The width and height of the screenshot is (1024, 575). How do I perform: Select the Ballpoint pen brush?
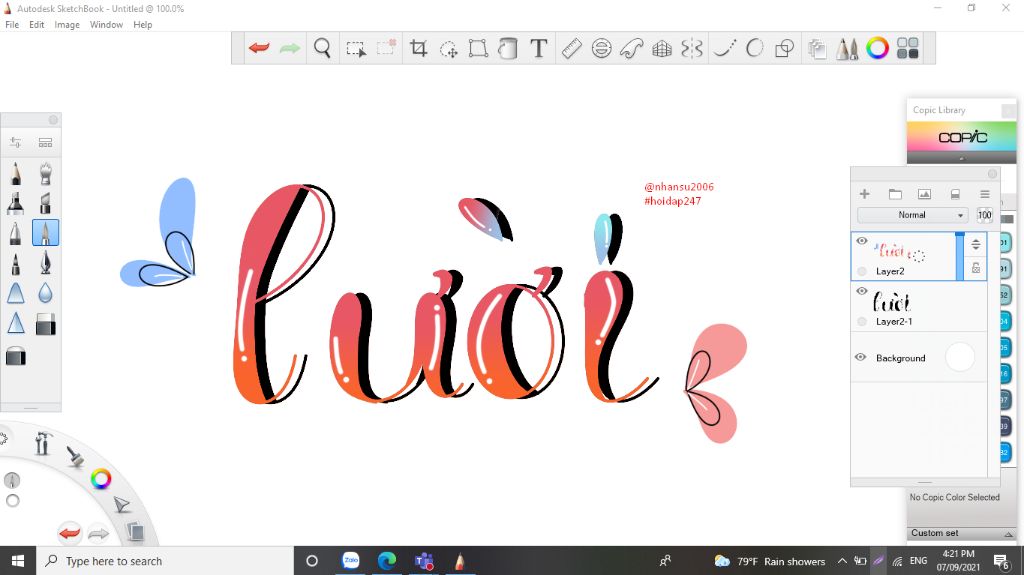[x=16, y=233]
